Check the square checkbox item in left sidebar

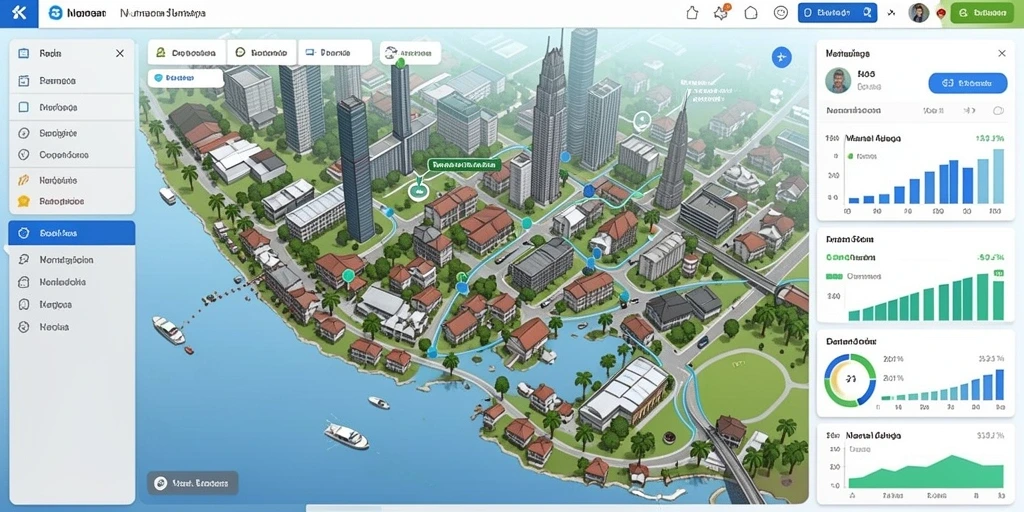(24, 107)
